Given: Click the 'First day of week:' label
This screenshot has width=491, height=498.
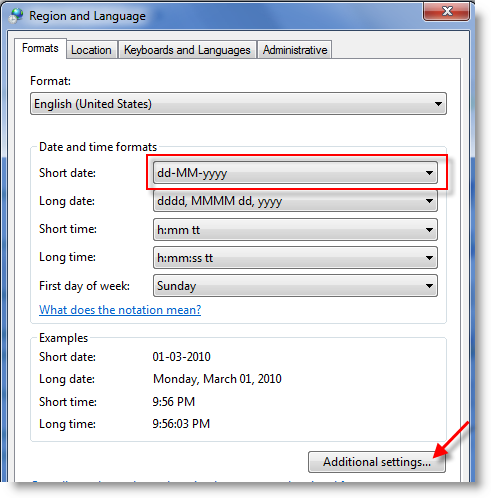Looking at the screenshot, I should click(x=84, y=286).
